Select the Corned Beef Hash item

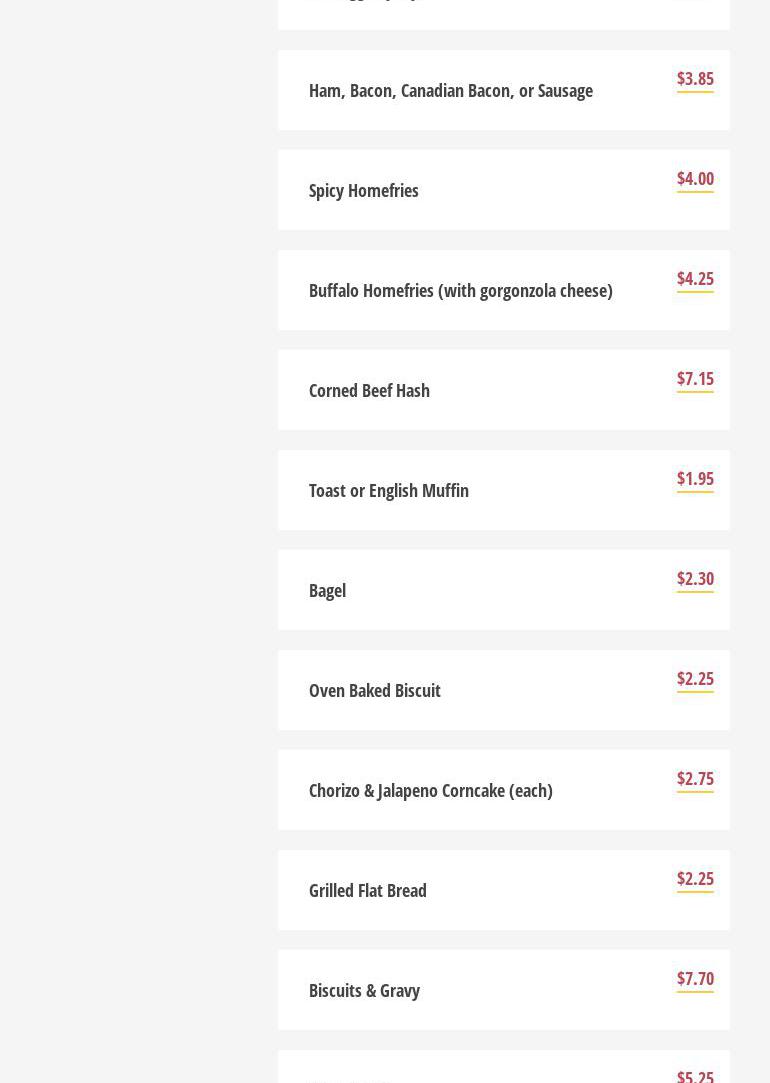point(369,390)
